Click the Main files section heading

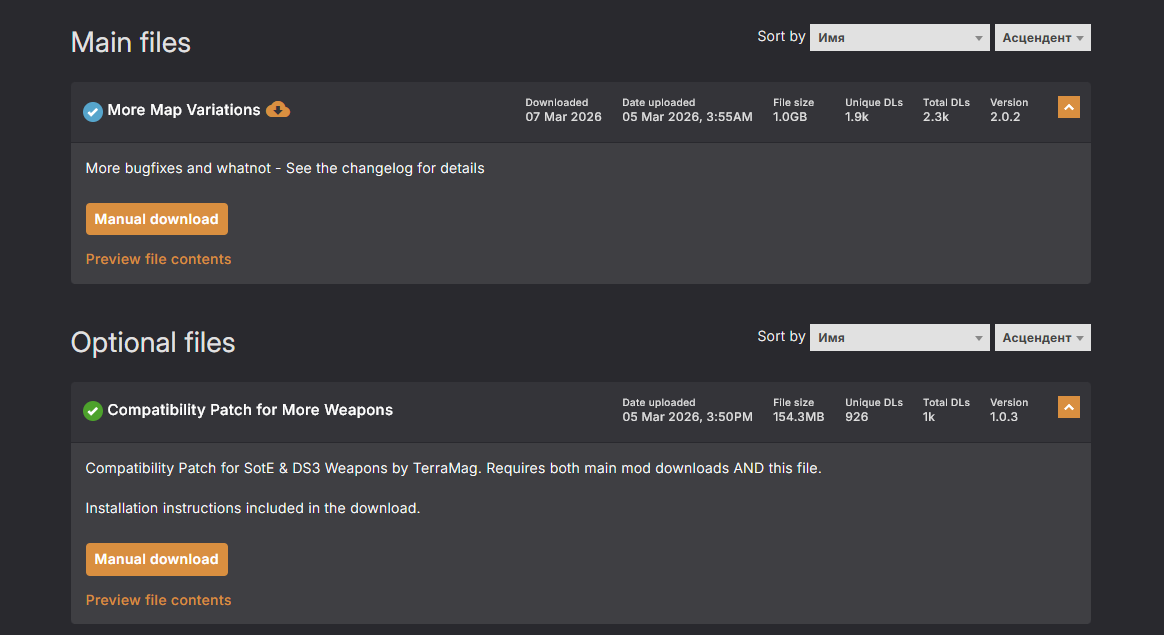click(x=131, y=42)
